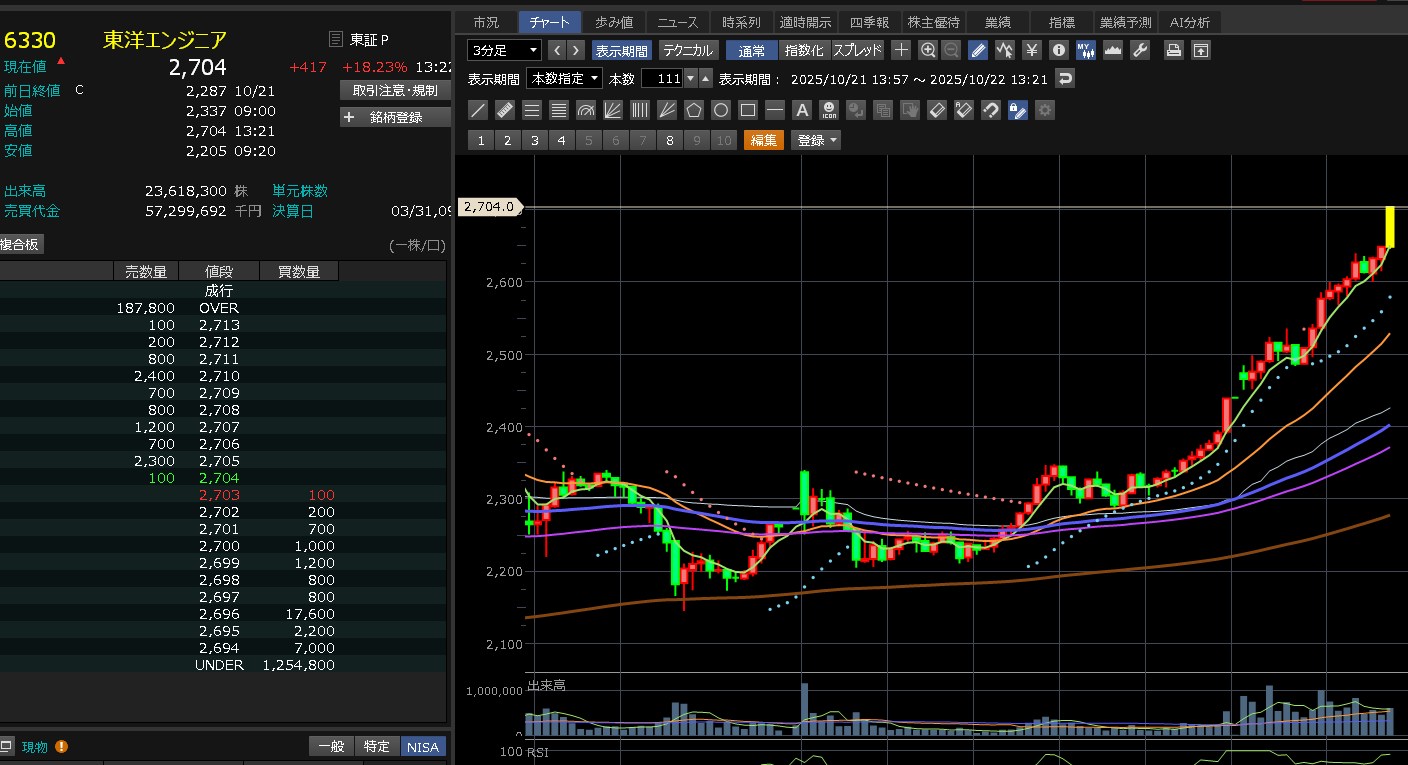
Task: Expand the 登録 dropdown menu
Action: 816,141
